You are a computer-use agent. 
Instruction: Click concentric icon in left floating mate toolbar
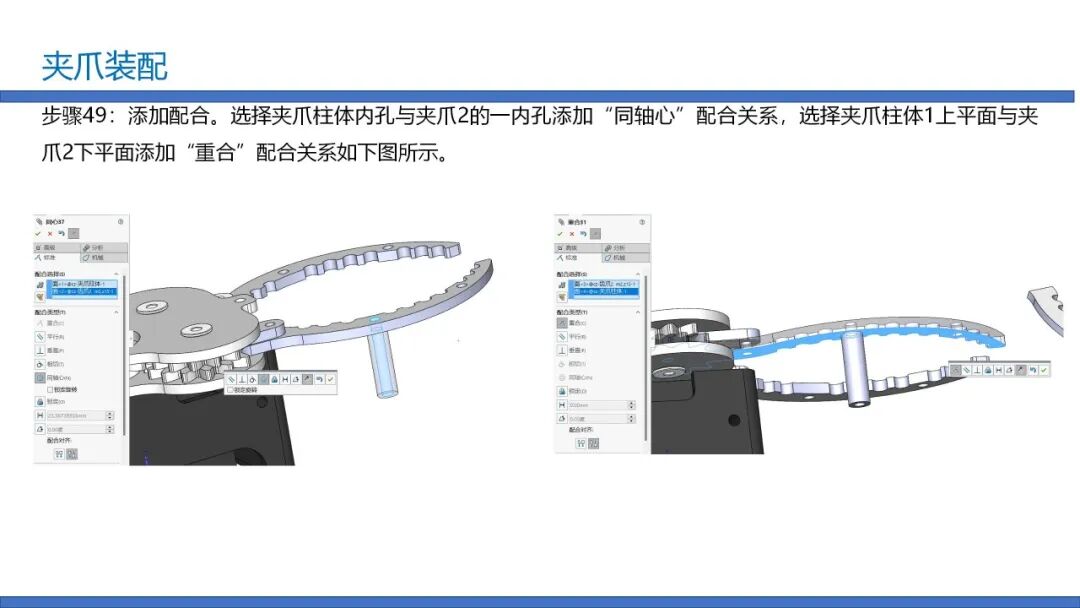pyautogui.click(x=263, y=379)
